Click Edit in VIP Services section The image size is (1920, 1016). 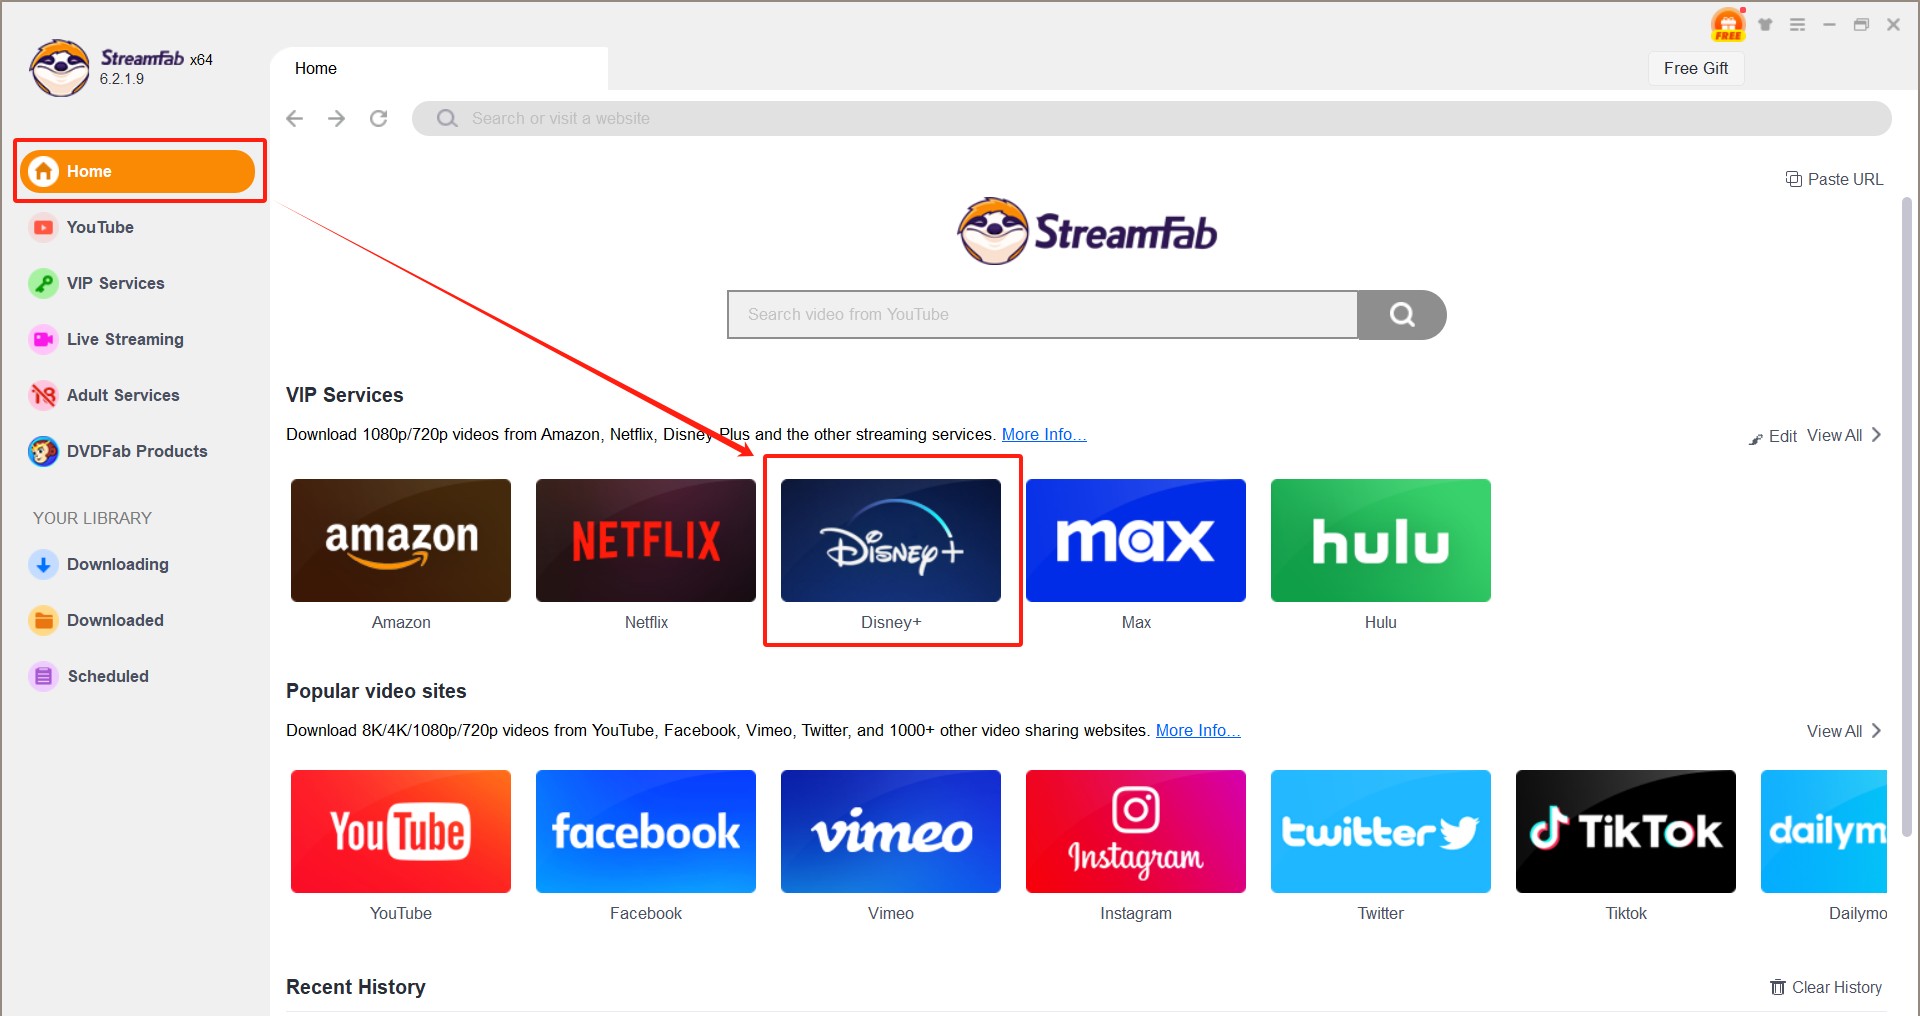pyautogui.click(x=1773, y=436)
